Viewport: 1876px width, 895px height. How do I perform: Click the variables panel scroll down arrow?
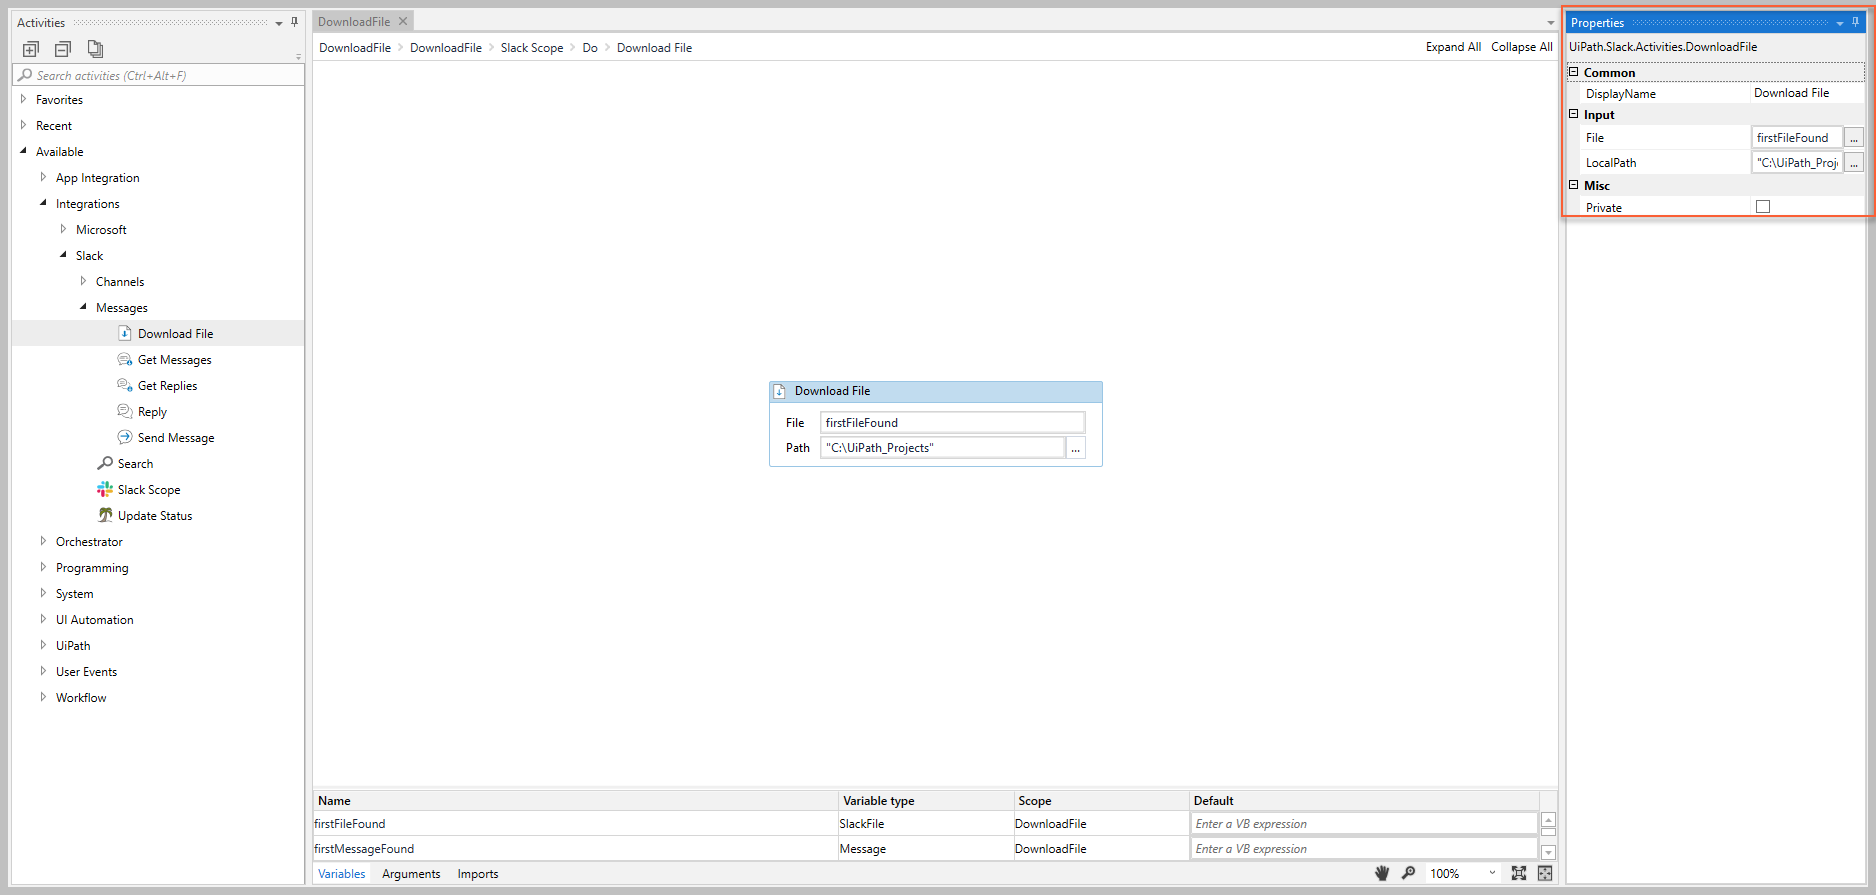1548,852
